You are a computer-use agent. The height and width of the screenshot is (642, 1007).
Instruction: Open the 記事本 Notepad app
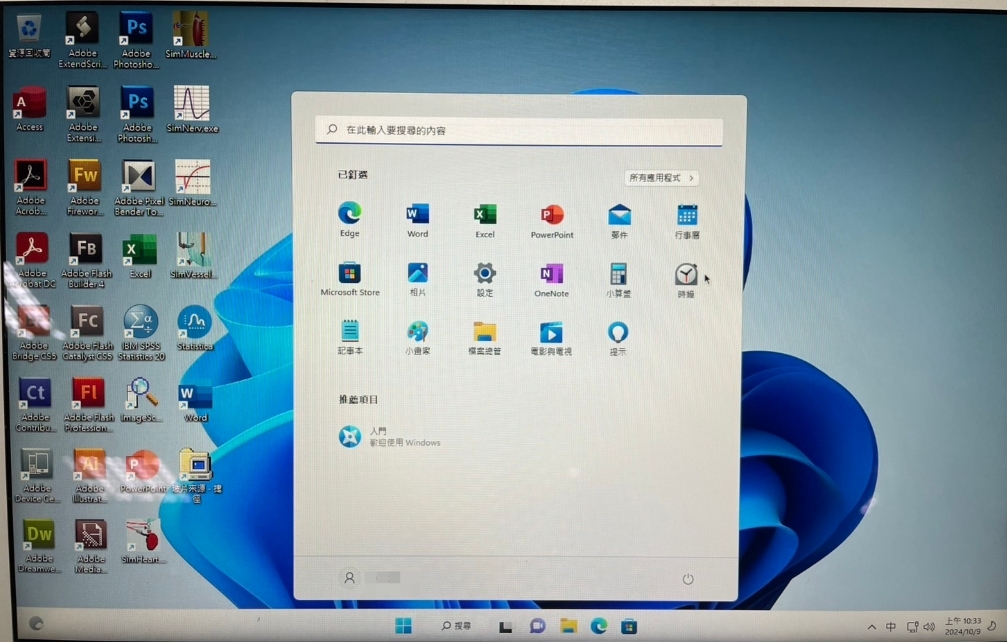pyautogui.click(x=350, y=337)
